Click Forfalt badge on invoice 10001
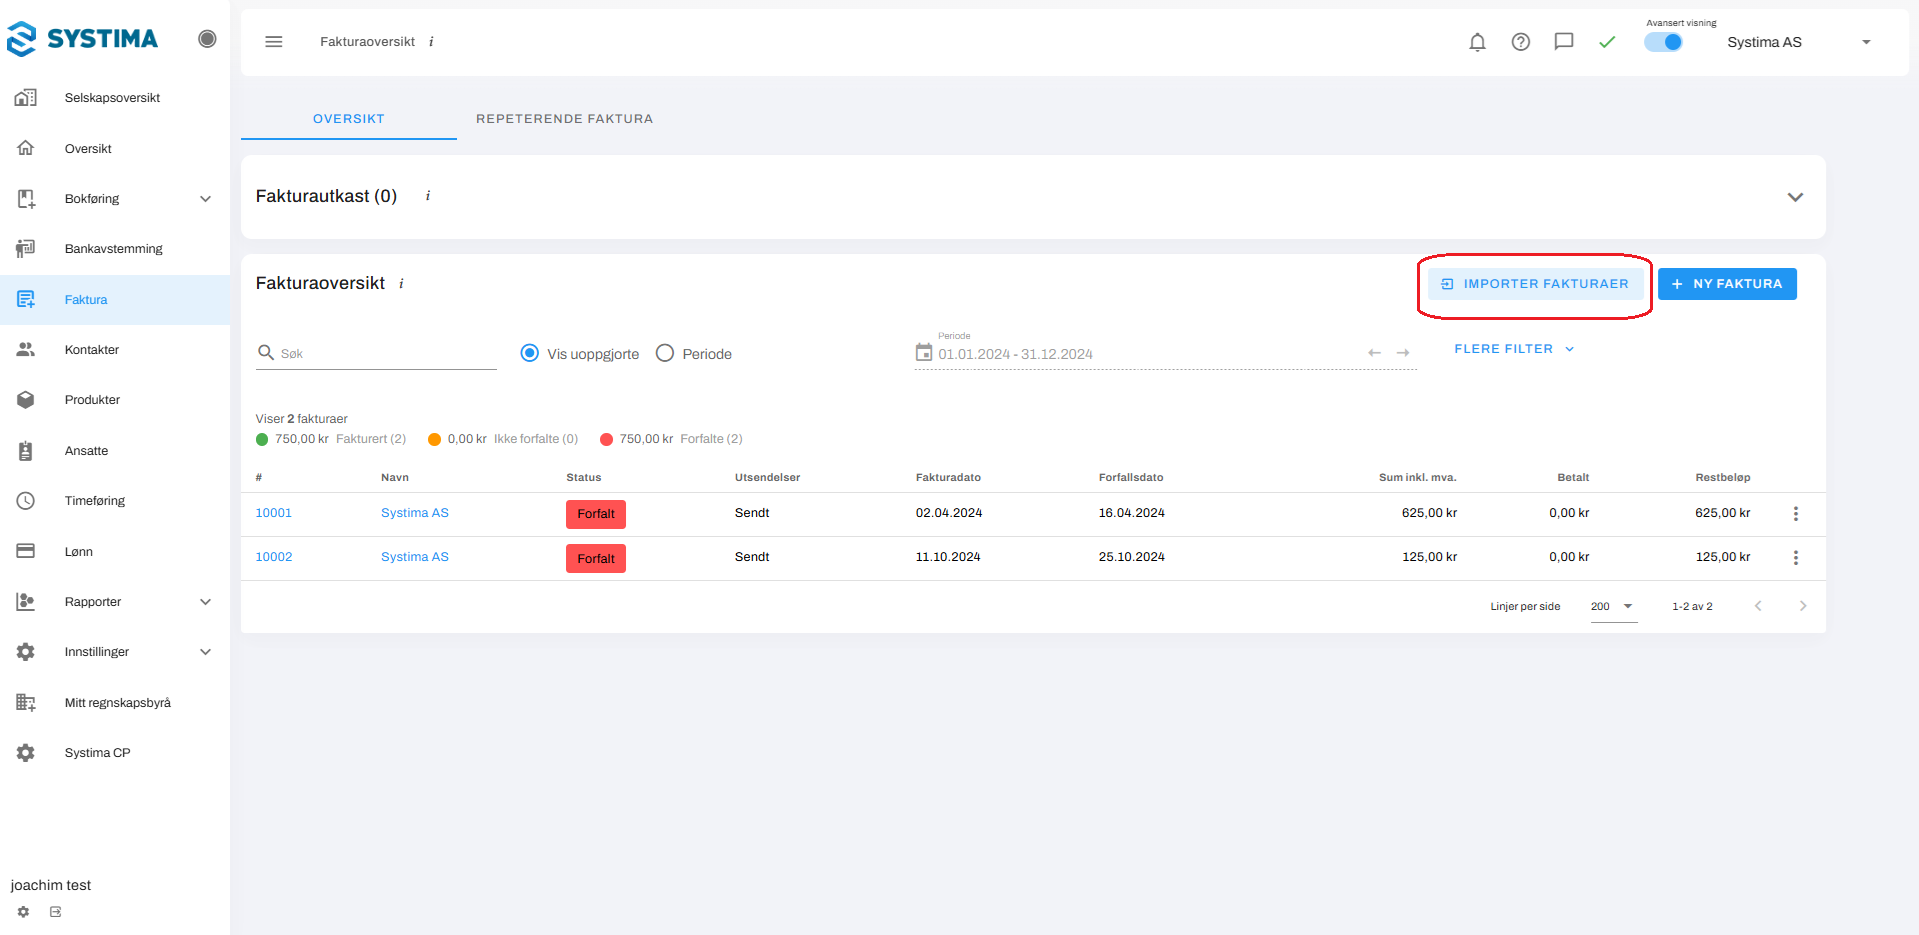 click(596, 514)
